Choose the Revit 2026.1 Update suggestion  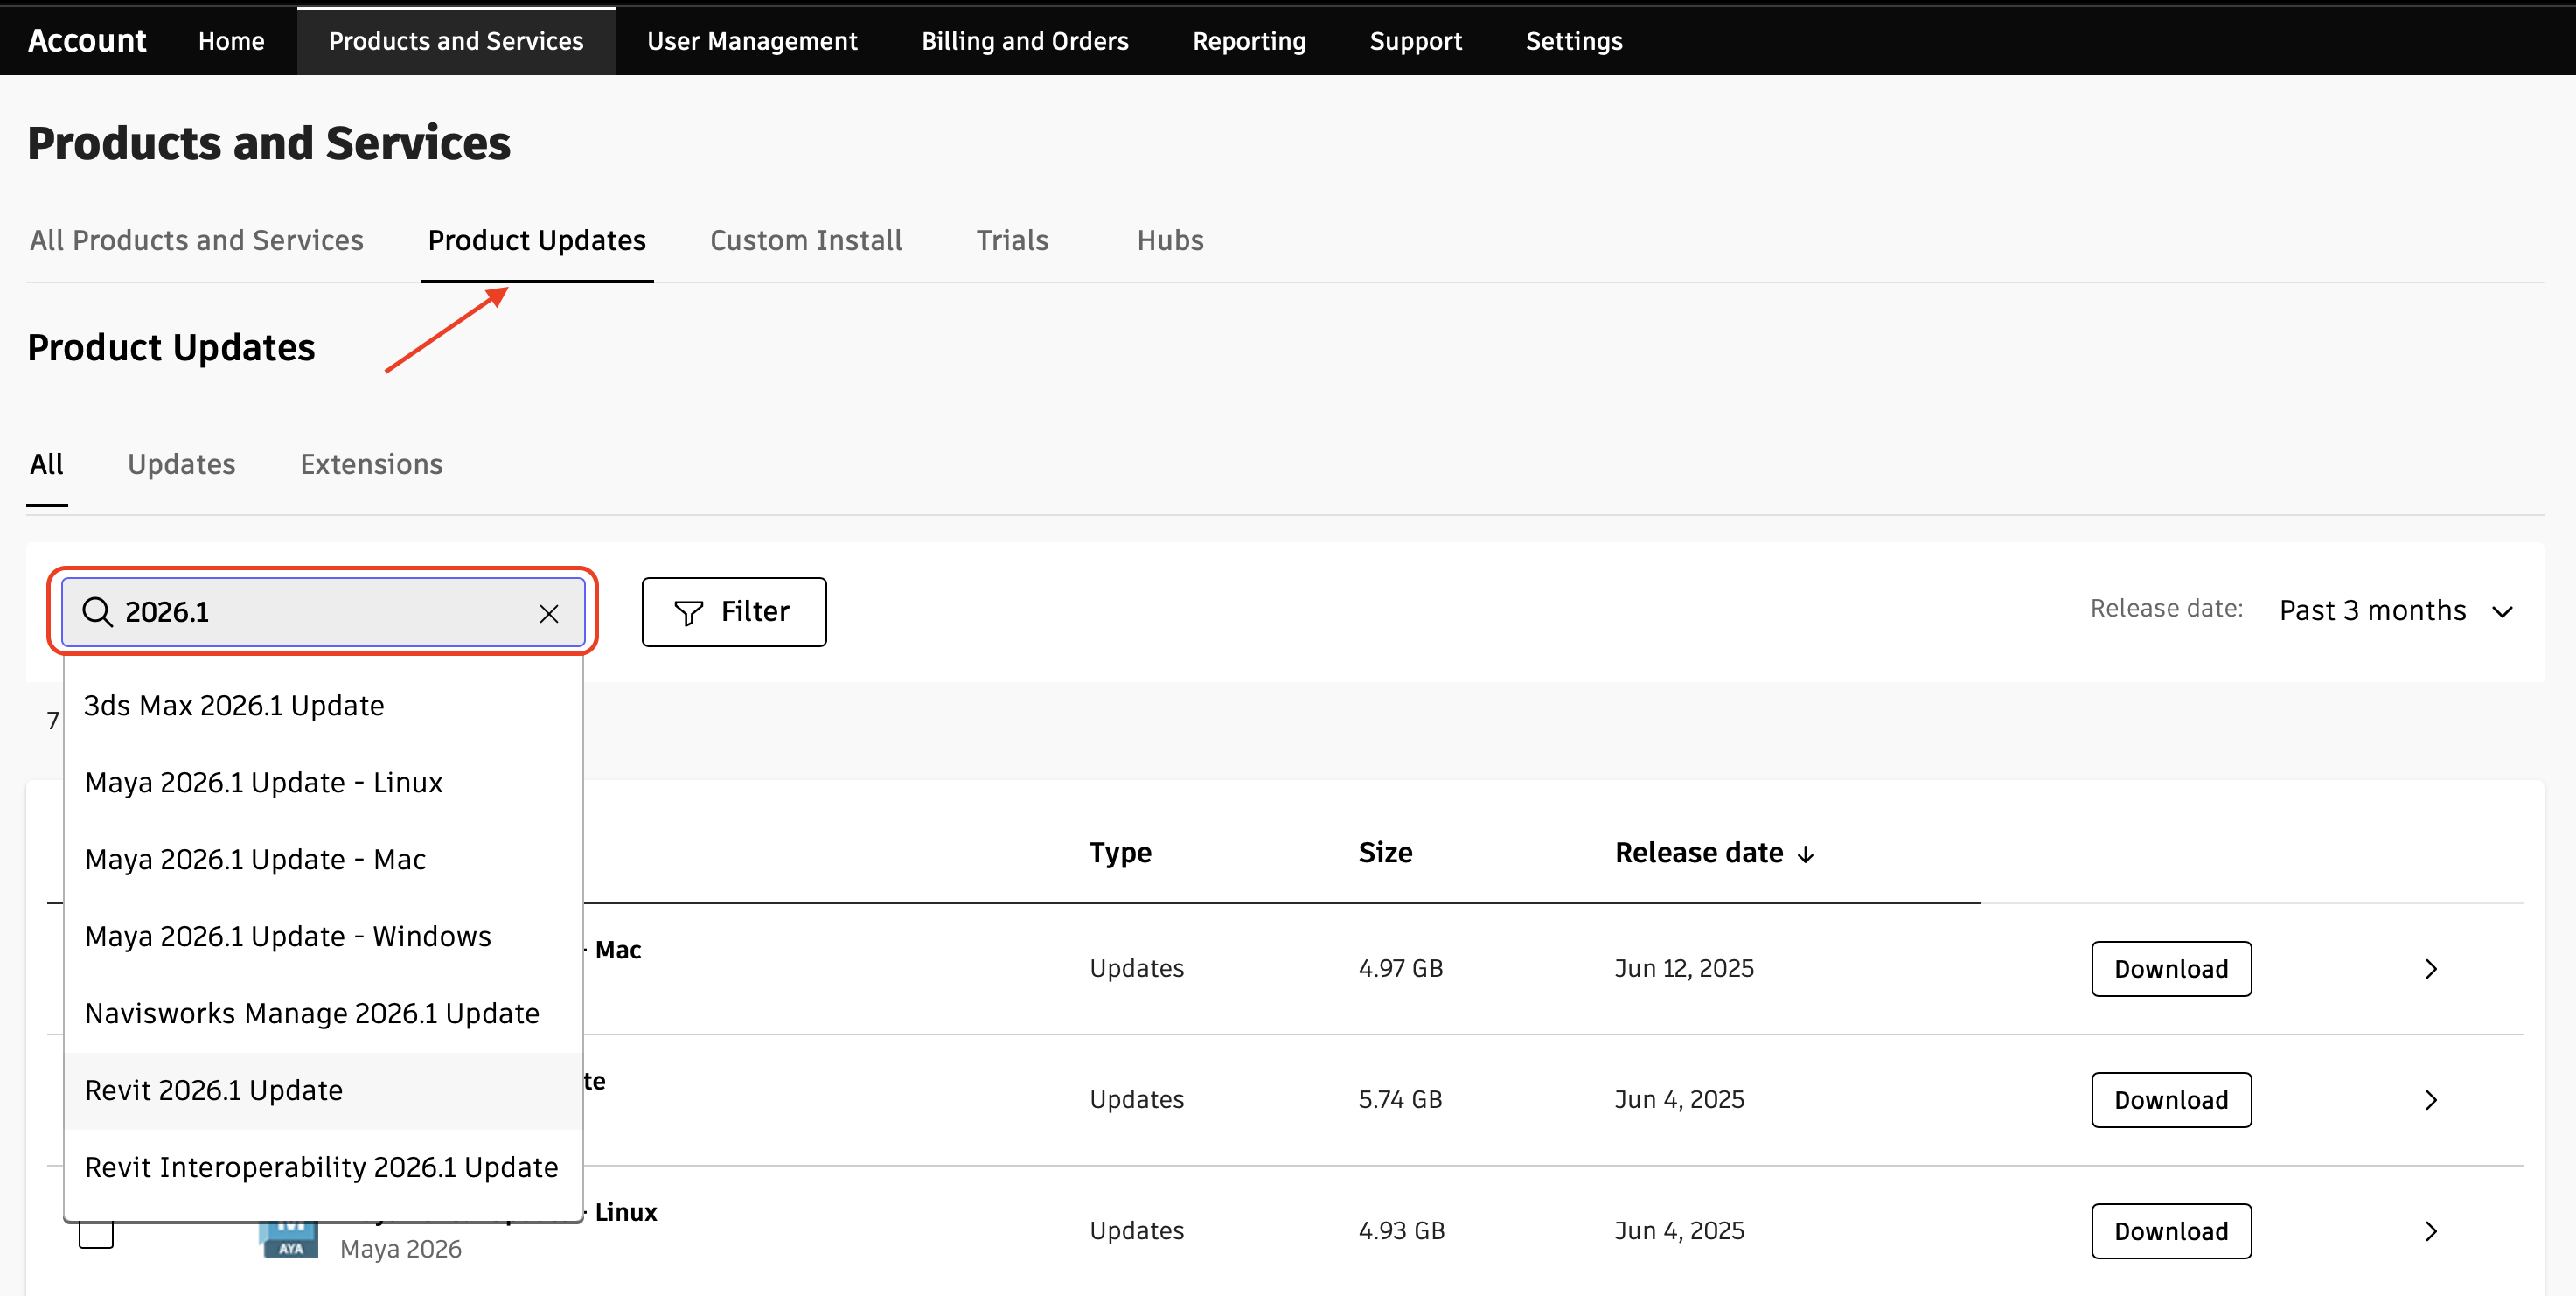[x=323, y=1090]
